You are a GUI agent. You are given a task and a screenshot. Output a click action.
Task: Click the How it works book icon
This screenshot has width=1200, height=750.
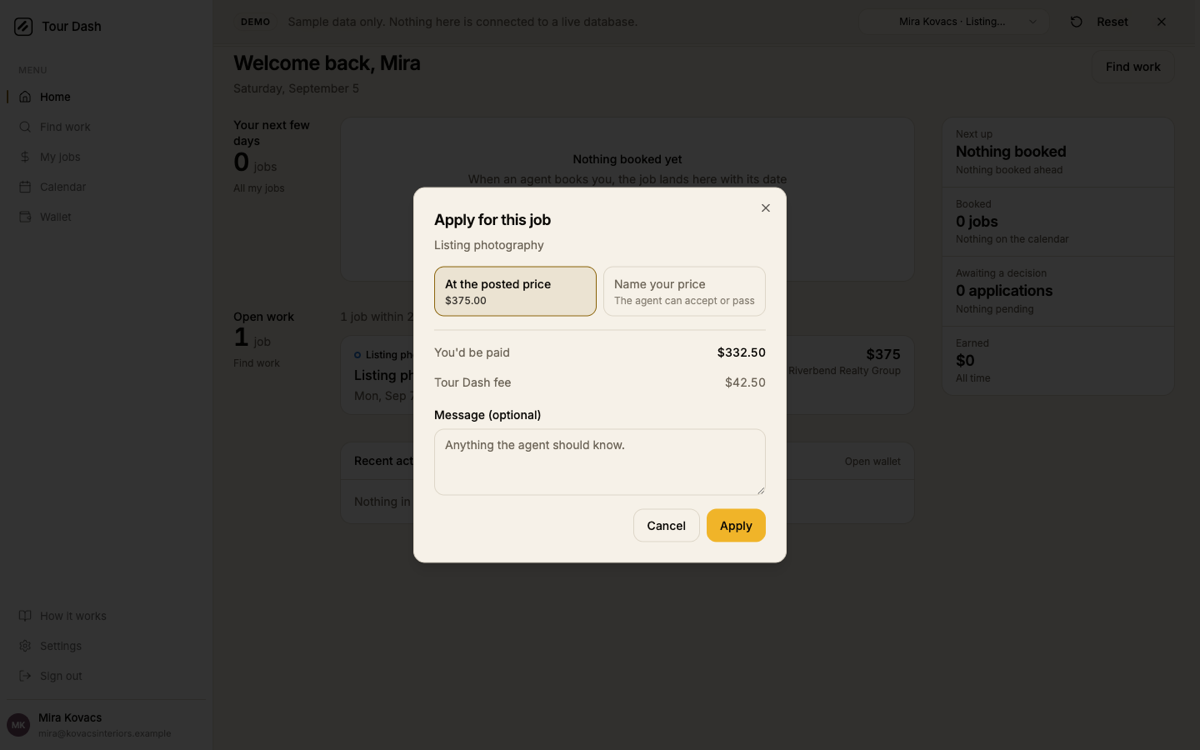(x=25, y=616)
